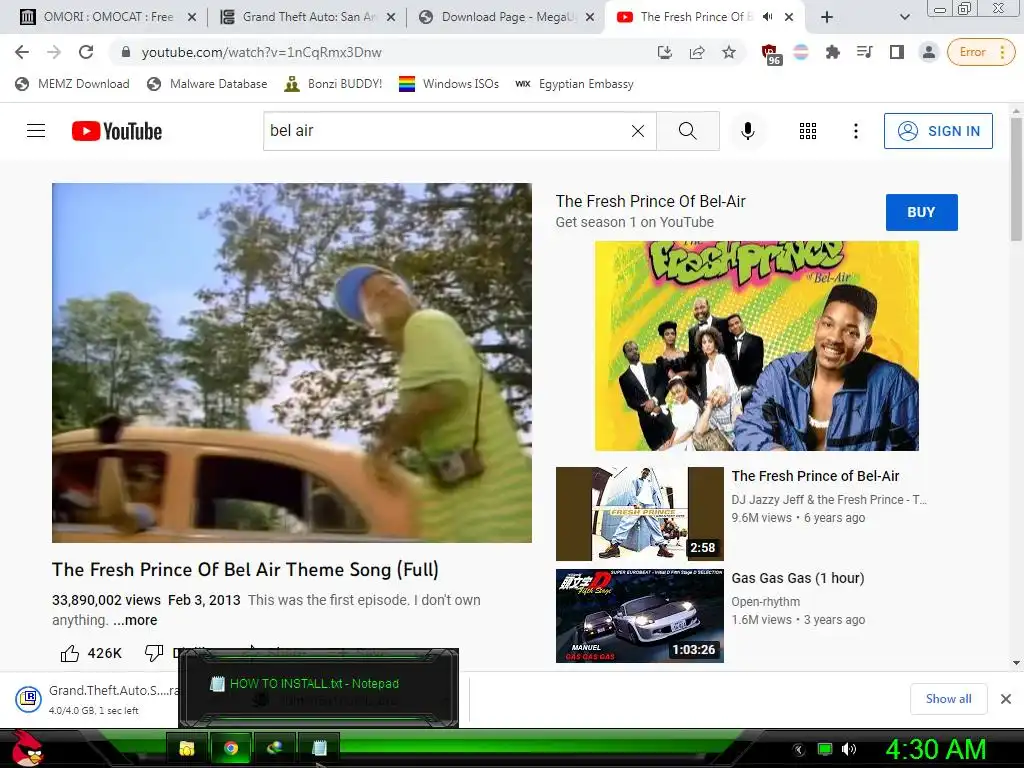This screenshot has width=1024, height=768.
Task: Open the Angry Birds start button
Action: click(x=27, y=748)
